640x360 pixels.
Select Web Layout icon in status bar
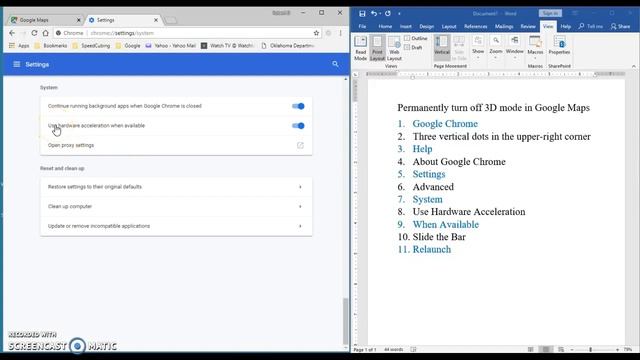coord(561,349)
